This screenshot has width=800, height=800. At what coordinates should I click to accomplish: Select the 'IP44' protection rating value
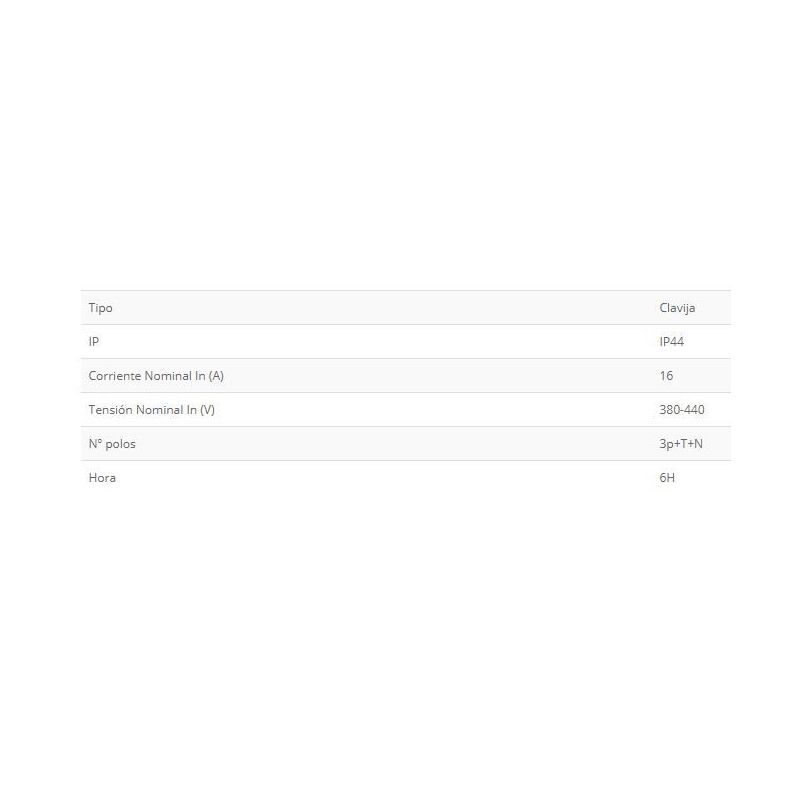coord(671,342)
